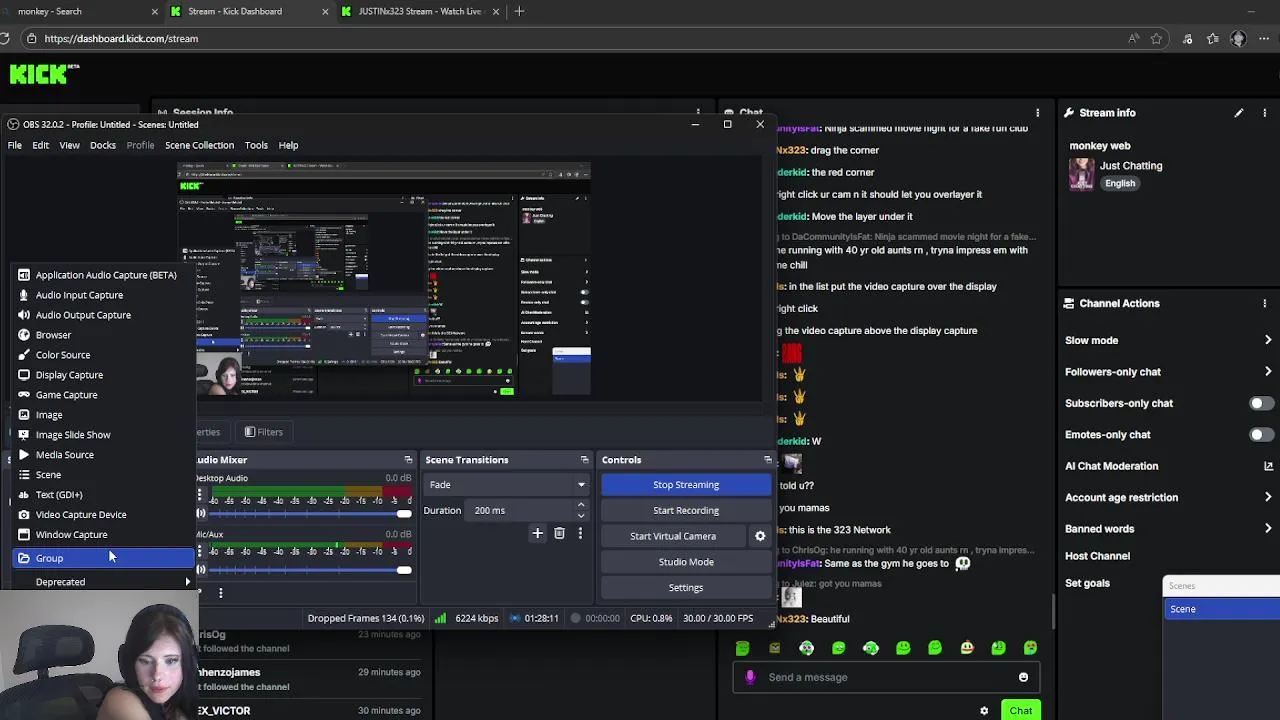The width and height of the screenshot is (1280, 720).
Task: Click the Group folder icon
Action: [24, 558]
